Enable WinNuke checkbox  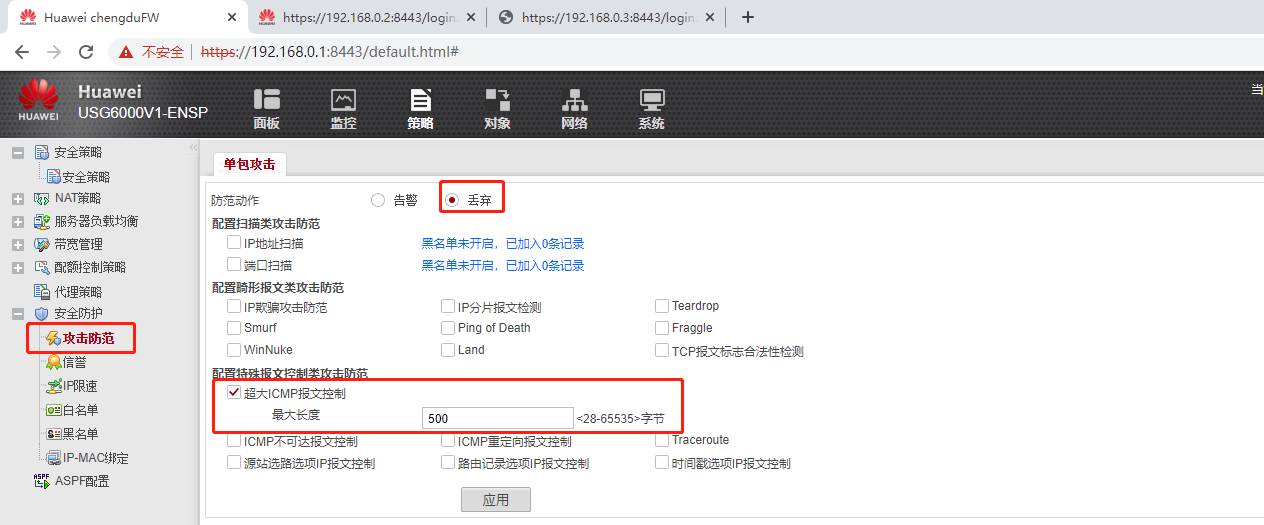[x=234, y=350]
